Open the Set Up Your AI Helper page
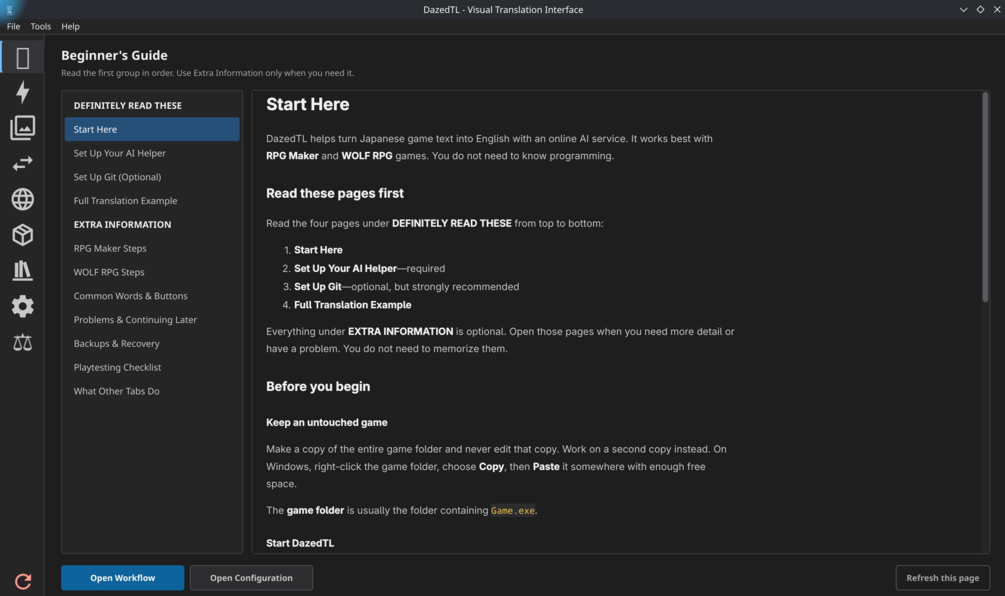The height and width of the screenshot is (596, 1005). [x=152, y=153]
